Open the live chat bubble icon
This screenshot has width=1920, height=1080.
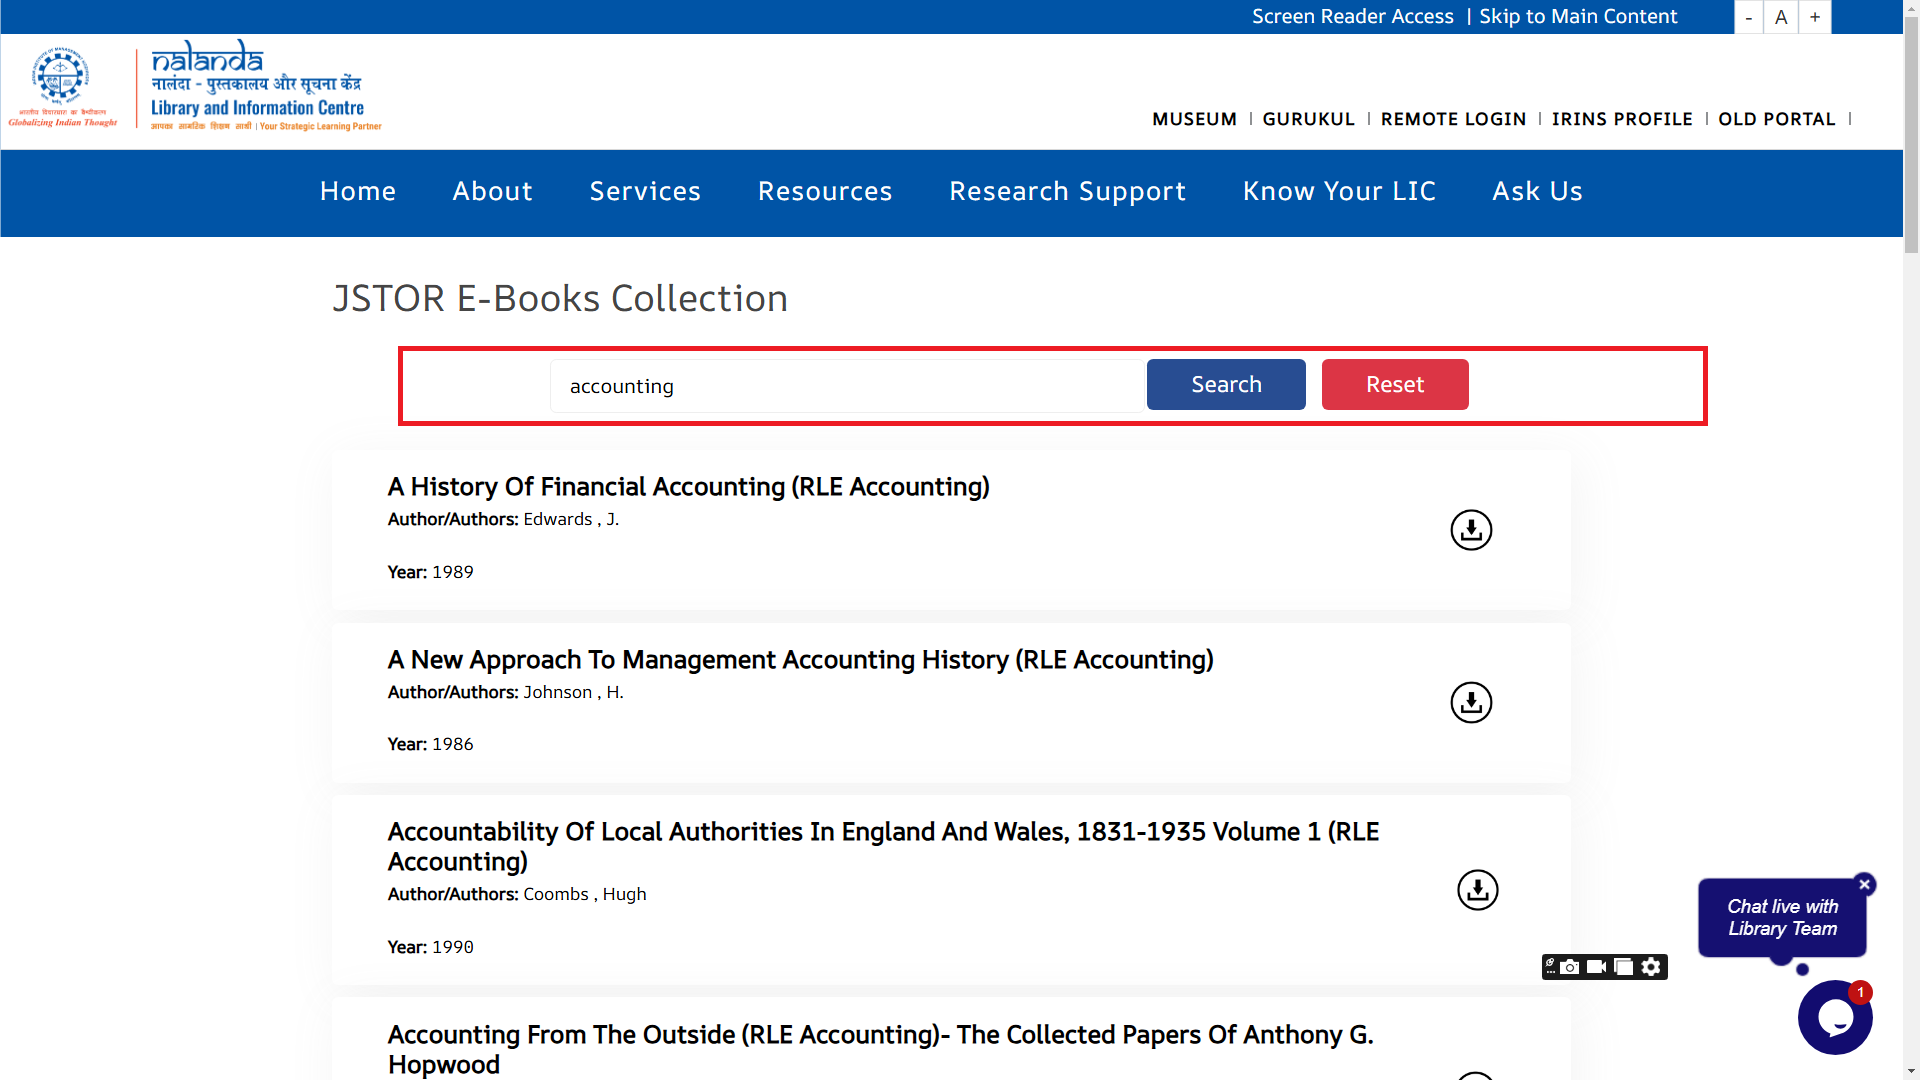tap(1834, 1018)
